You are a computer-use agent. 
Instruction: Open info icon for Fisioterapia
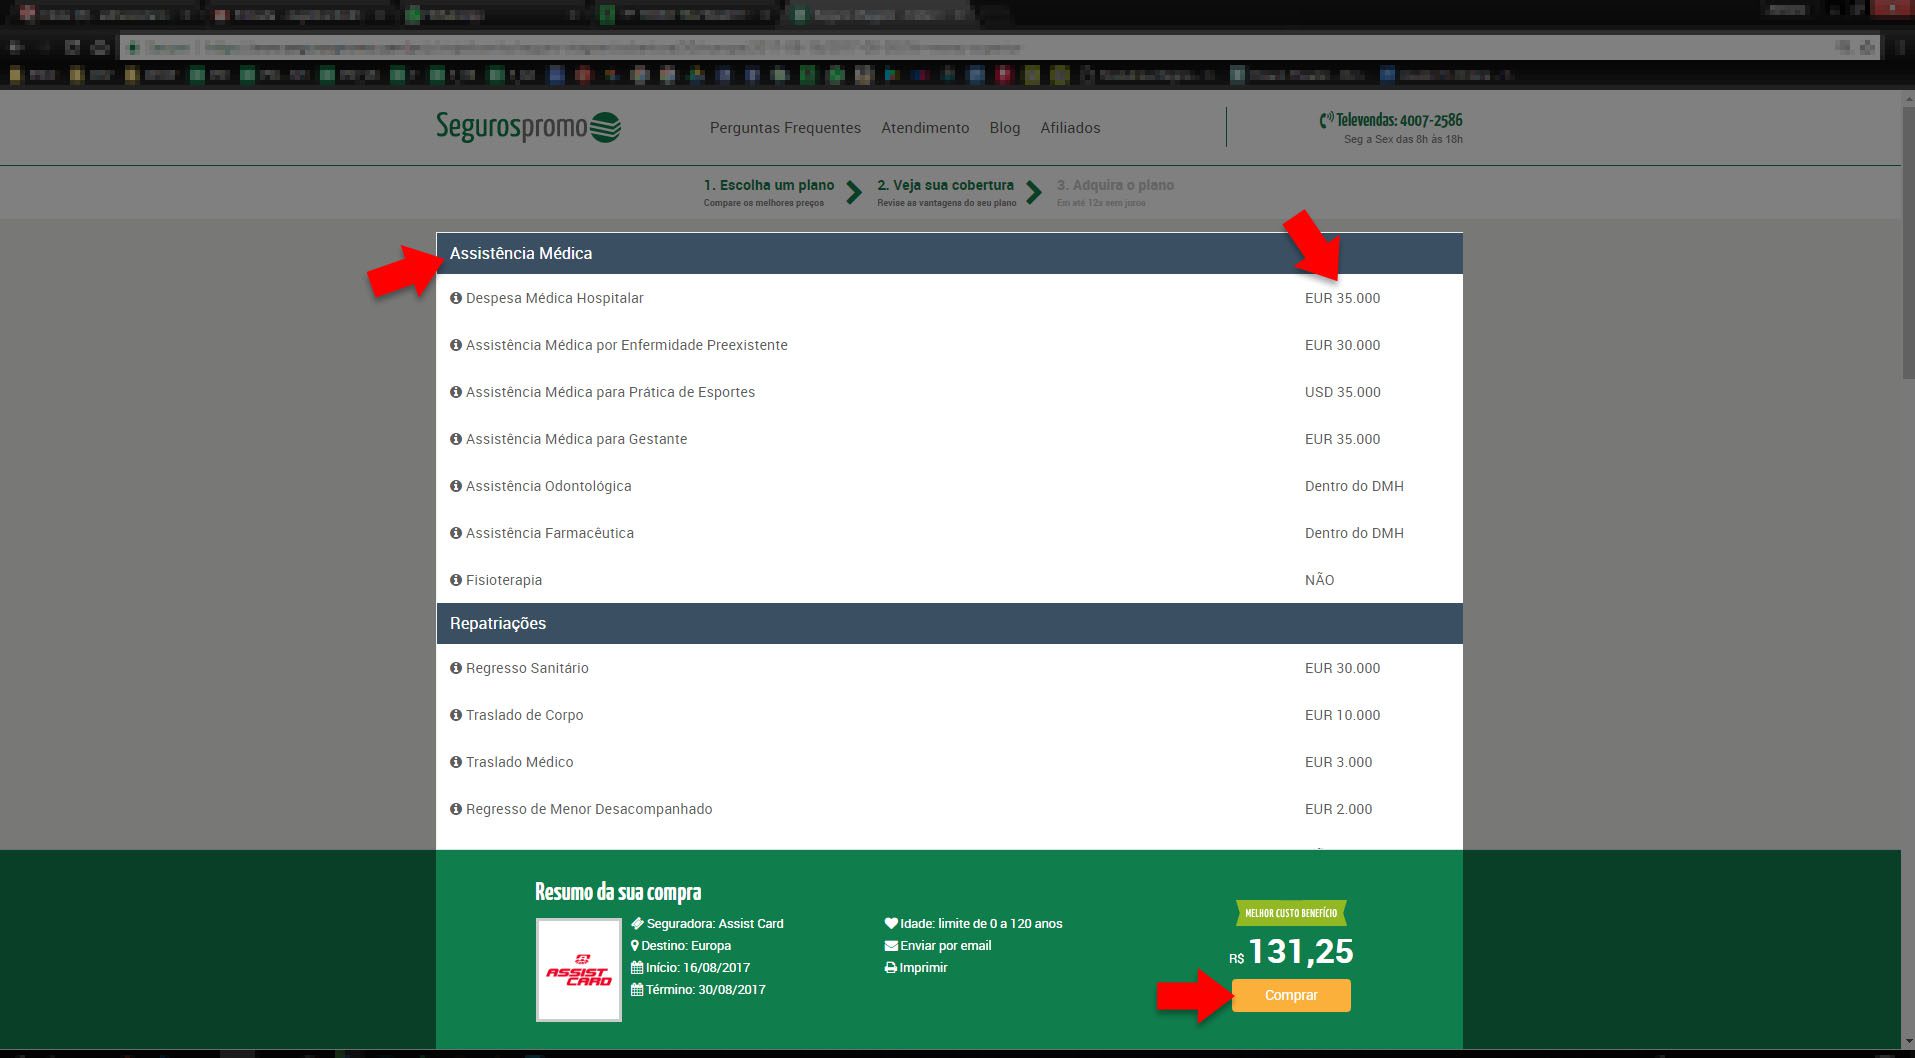tap(456, 580)
